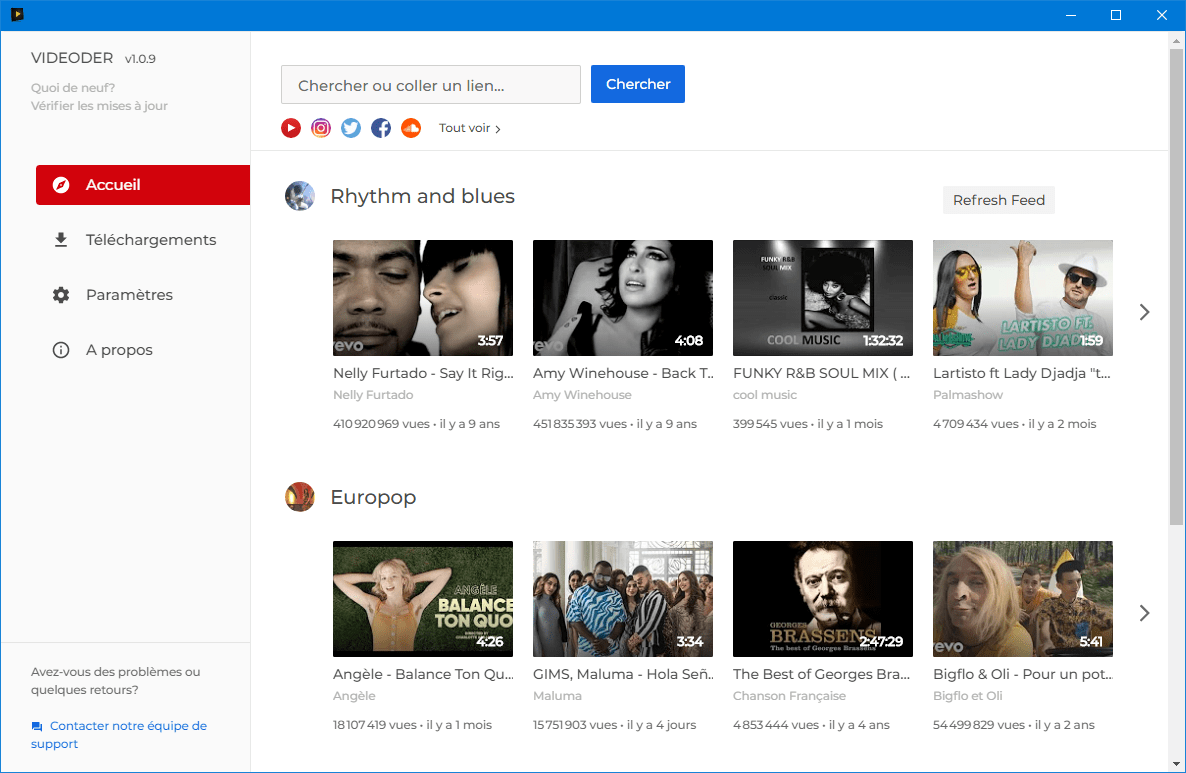This screenshot has width=1186, height=773.
Task: Click title FUNKY R&B SOUL MIX
Action: [821, 373]
